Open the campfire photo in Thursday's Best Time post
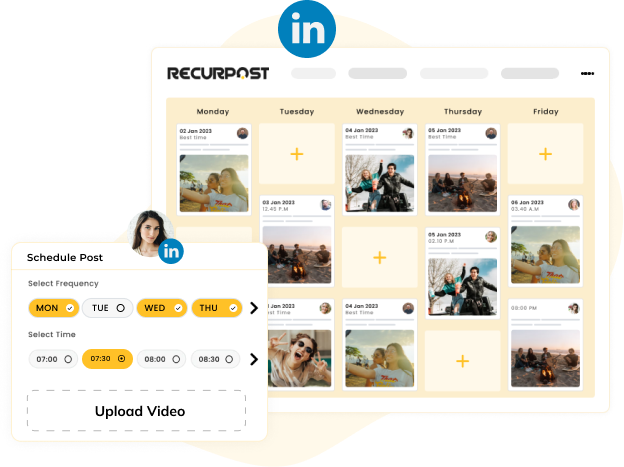 (462, 183)
